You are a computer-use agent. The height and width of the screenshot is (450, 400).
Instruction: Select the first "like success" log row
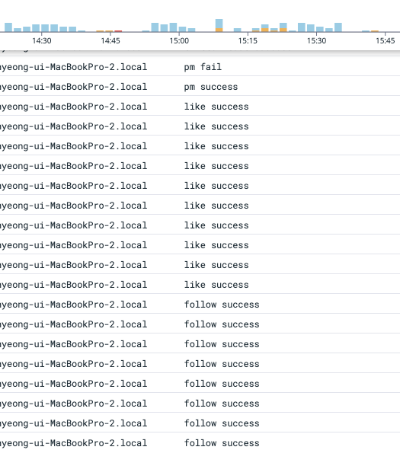click(x=200, y=107)
